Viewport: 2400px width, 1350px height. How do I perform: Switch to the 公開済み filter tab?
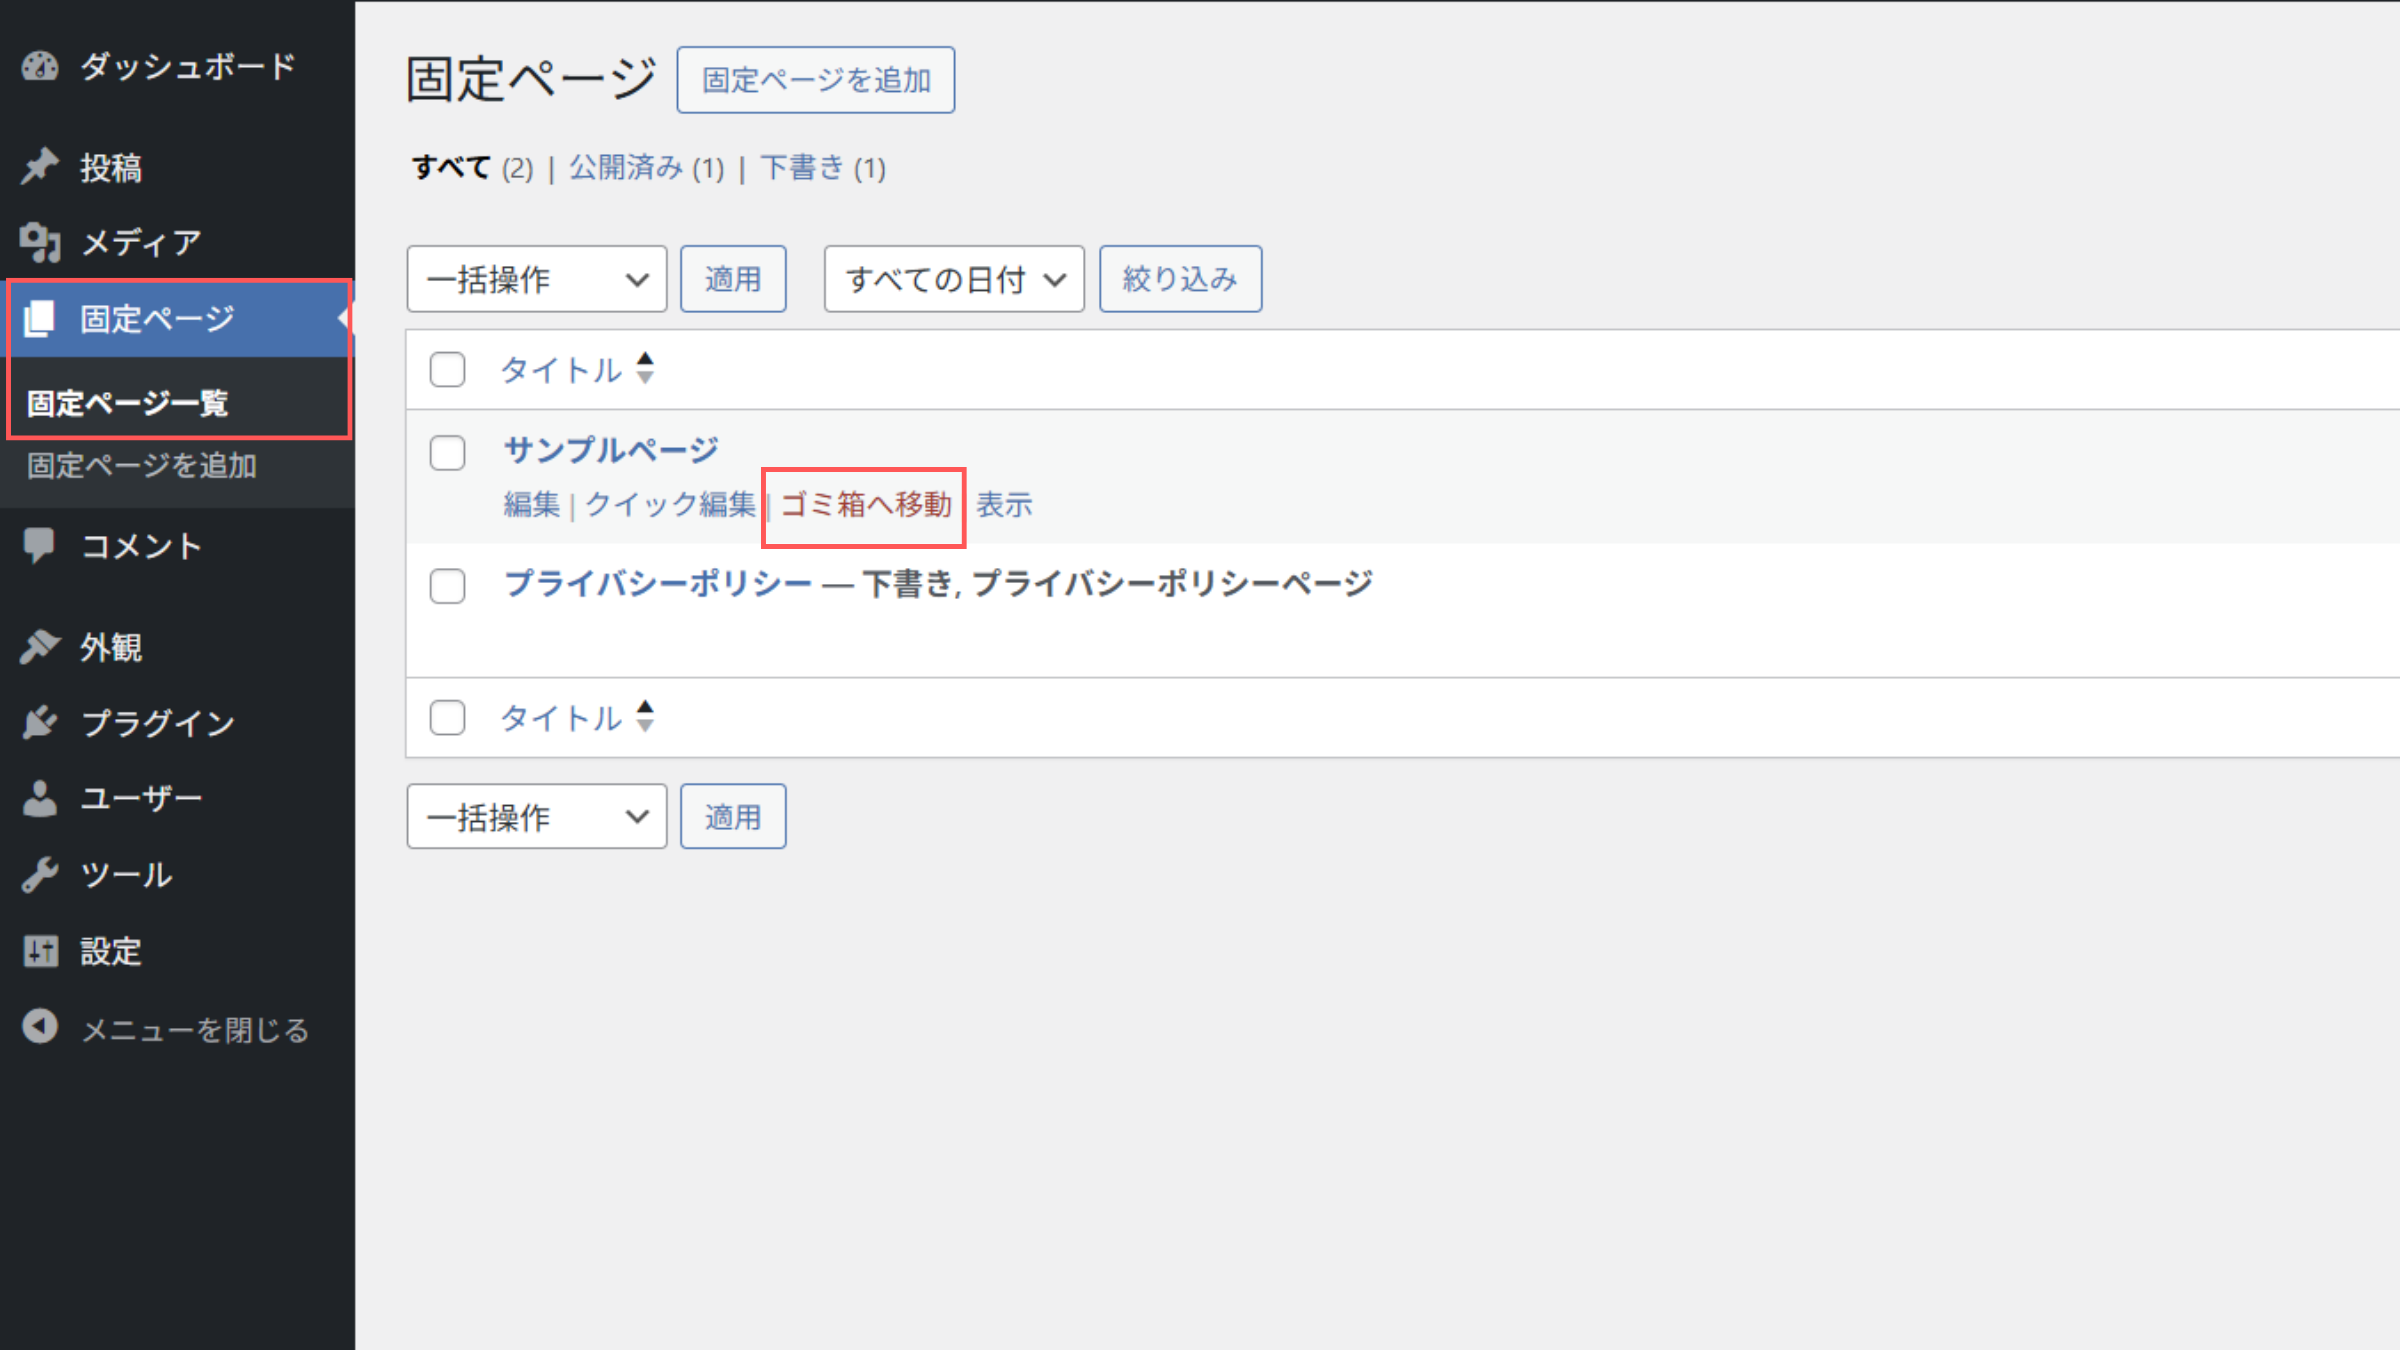(x=626, y=167)
